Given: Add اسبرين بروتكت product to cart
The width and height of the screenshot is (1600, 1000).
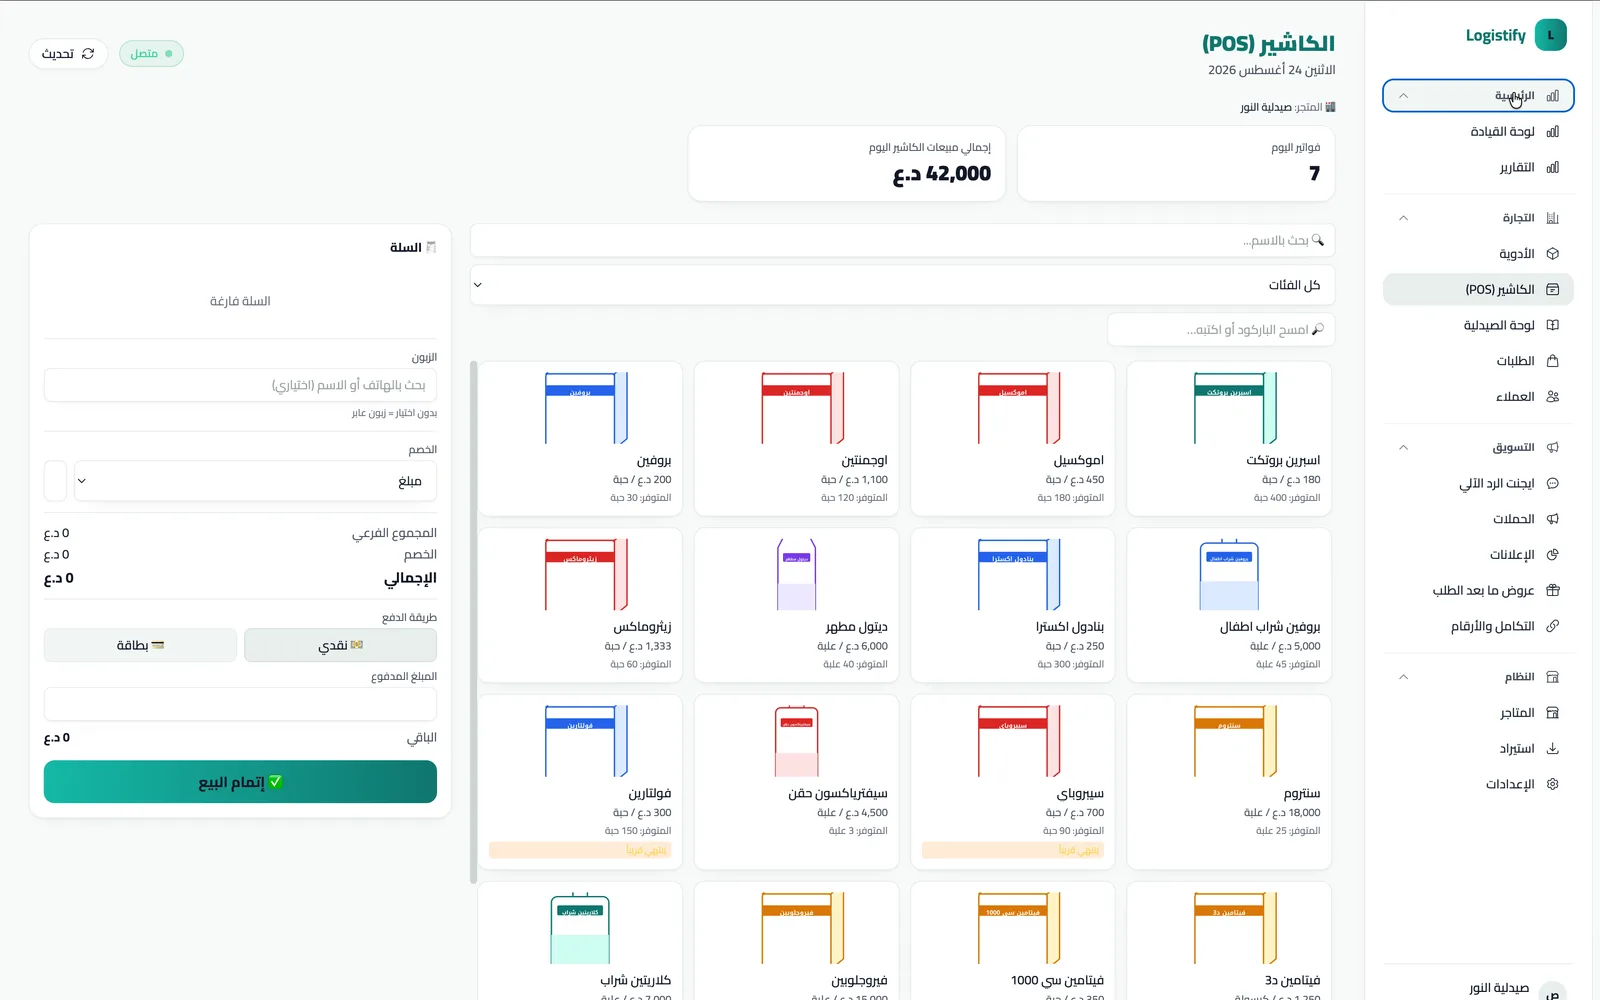Looking at the screenshot, I should pyautogui.click(x=1229, y=439).
